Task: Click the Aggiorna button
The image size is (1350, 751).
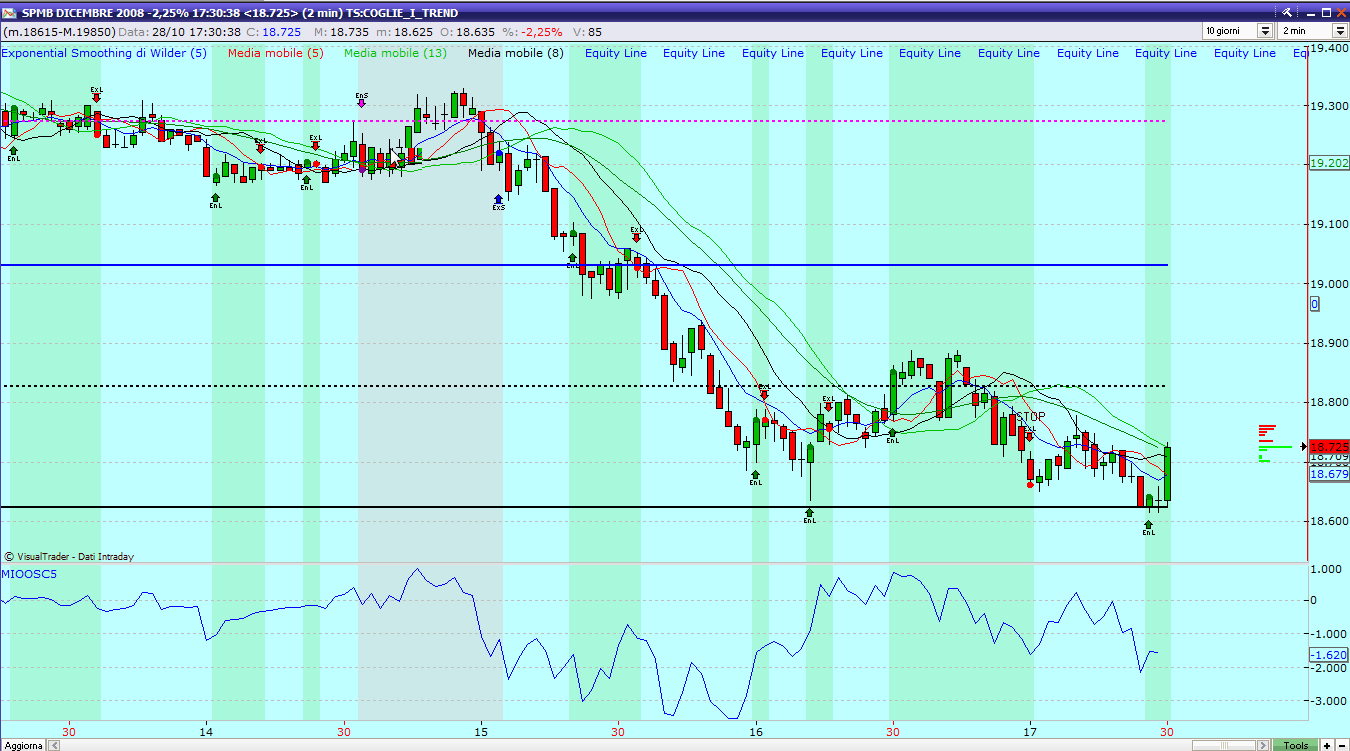Action: [22, 745]
